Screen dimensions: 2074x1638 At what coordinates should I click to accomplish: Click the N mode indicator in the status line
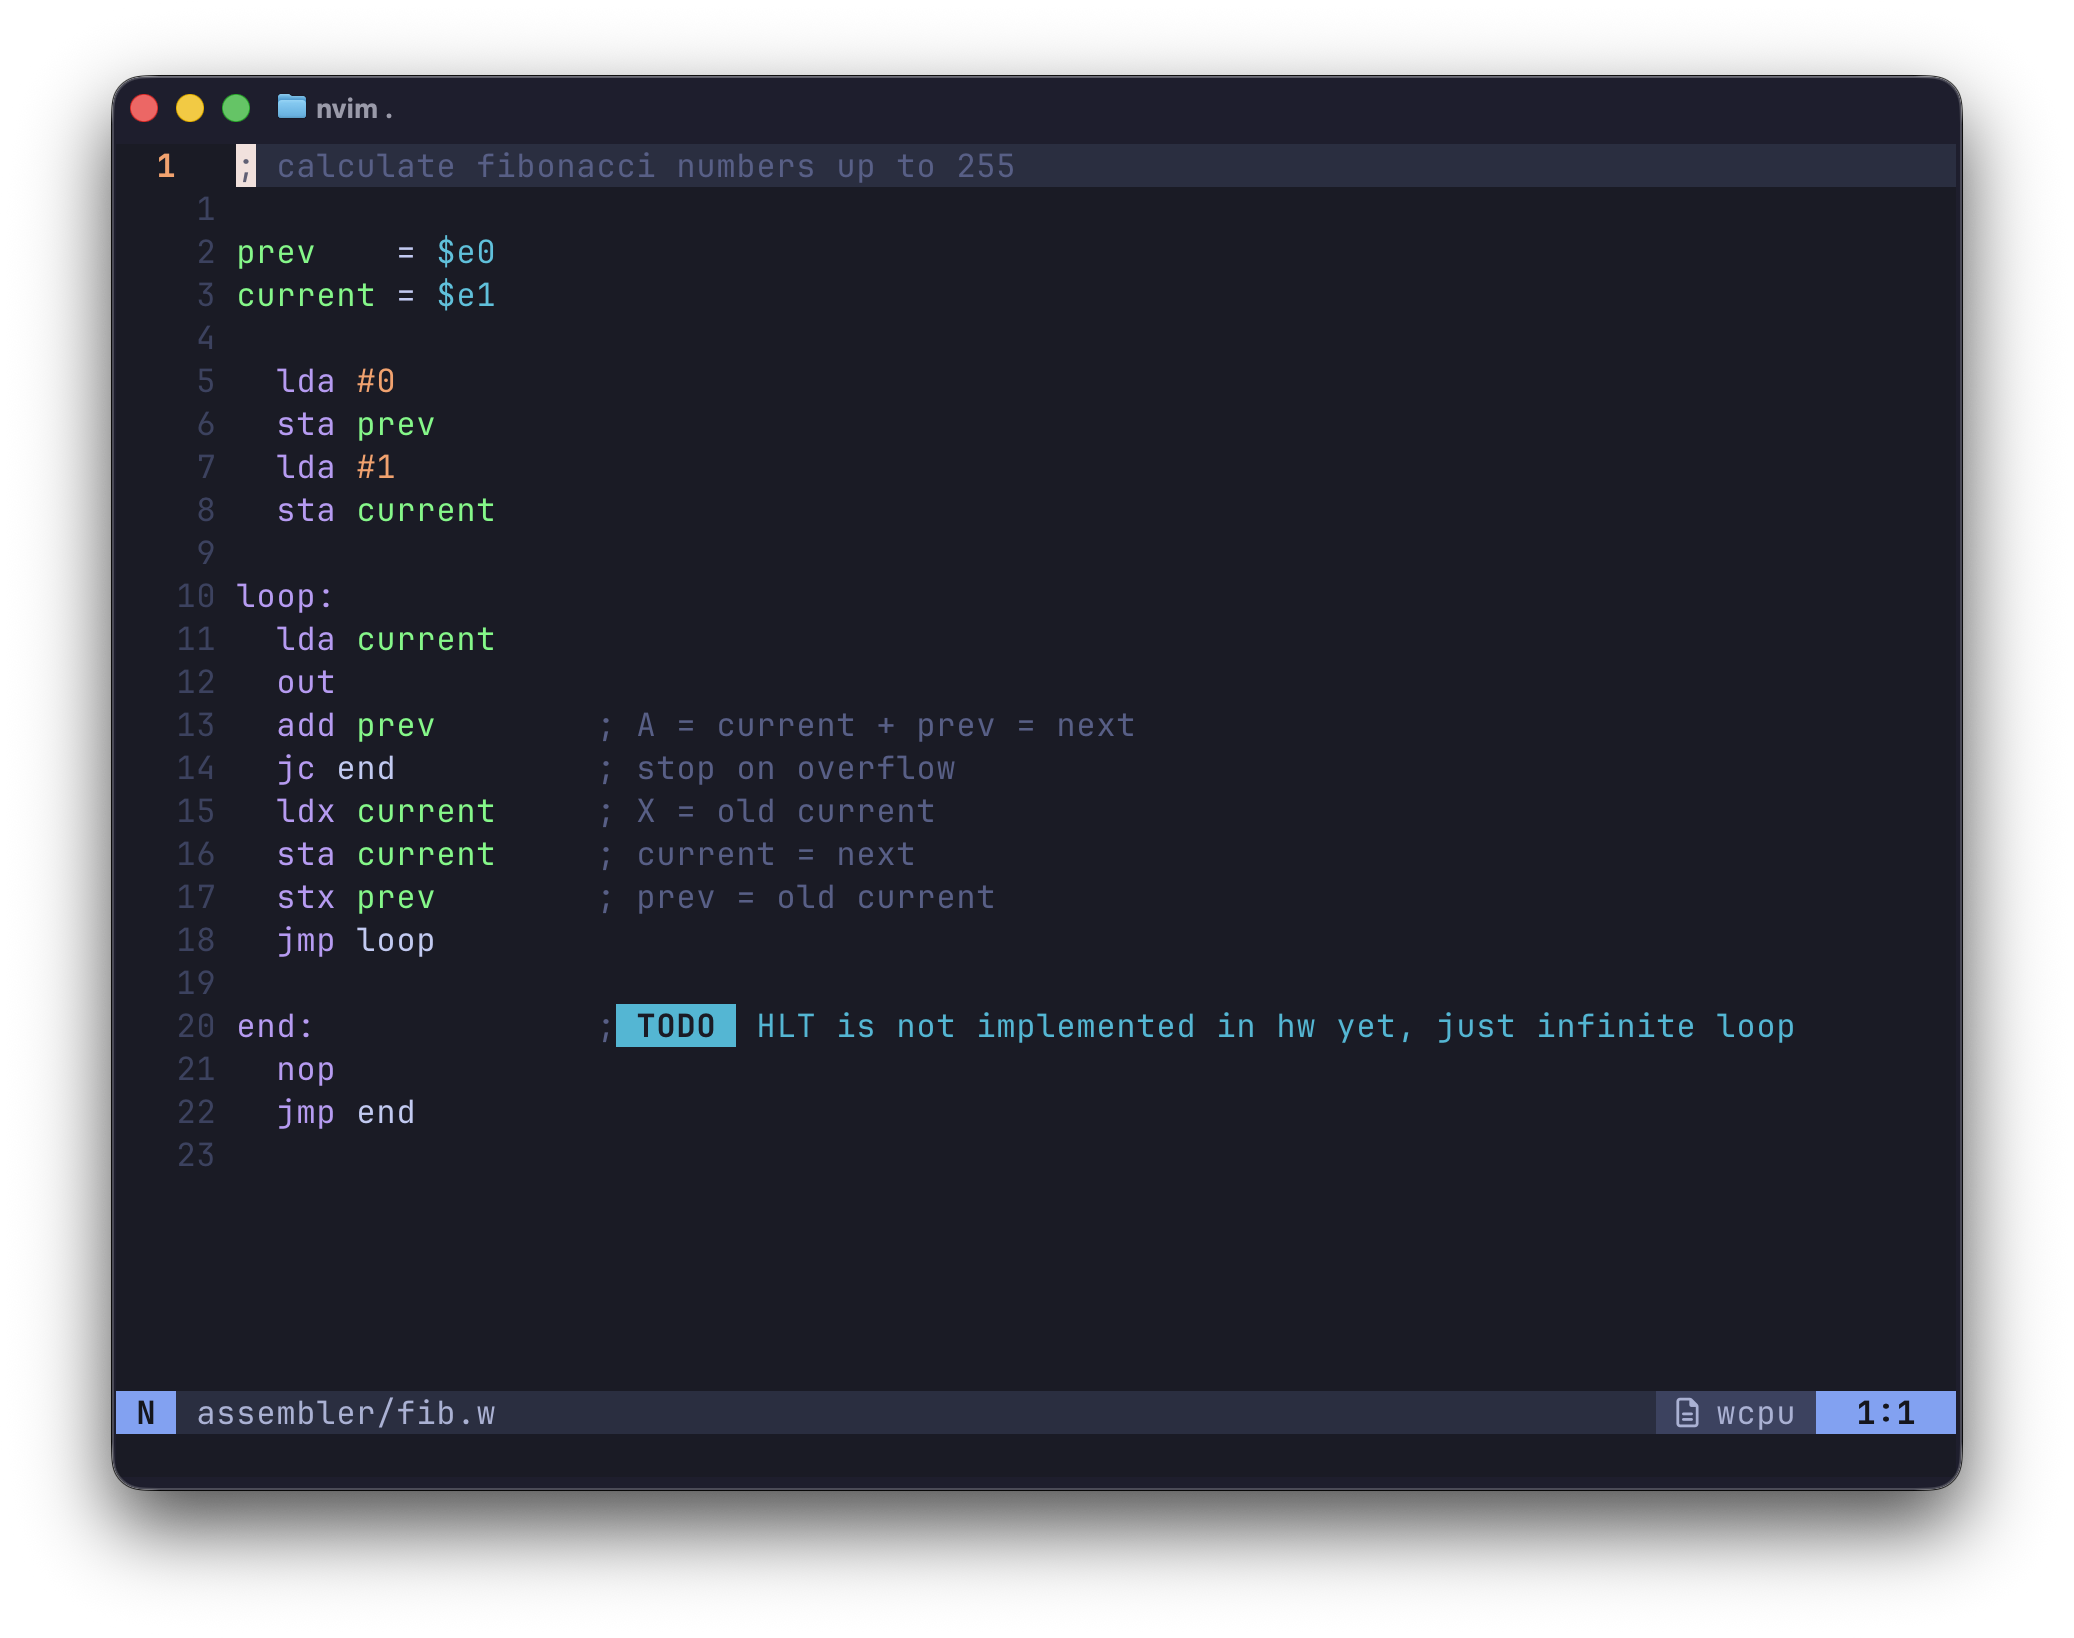click(x=145, y=1413)
